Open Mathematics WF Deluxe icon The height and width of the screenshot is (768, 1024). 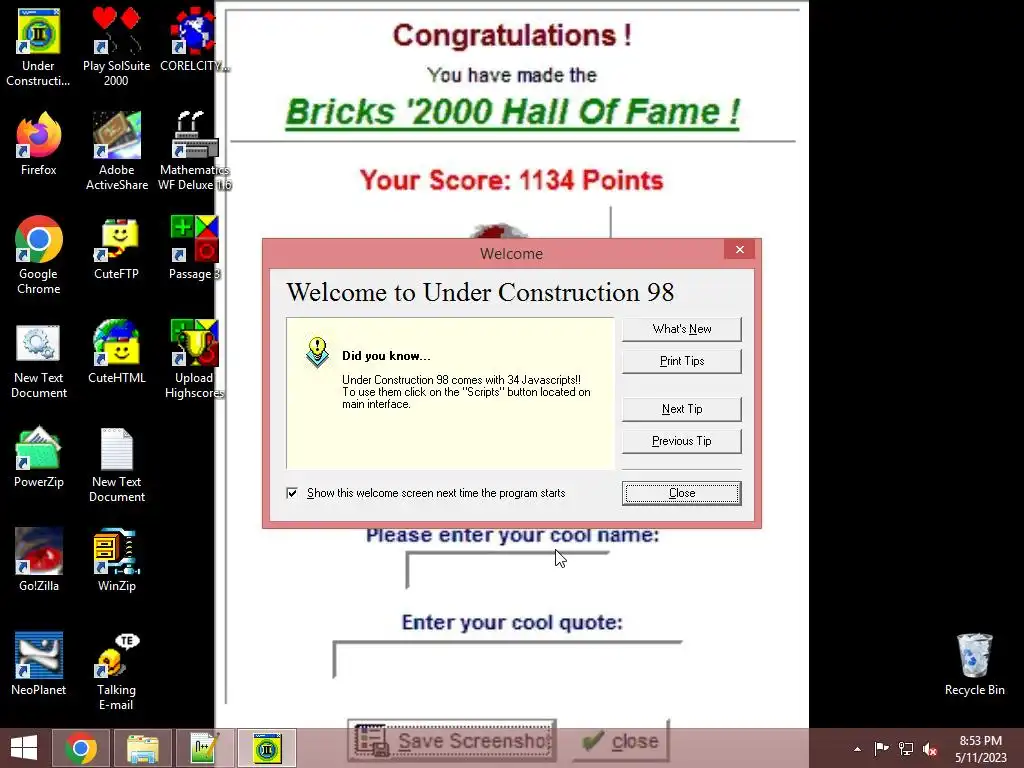(x=194, y=152)
